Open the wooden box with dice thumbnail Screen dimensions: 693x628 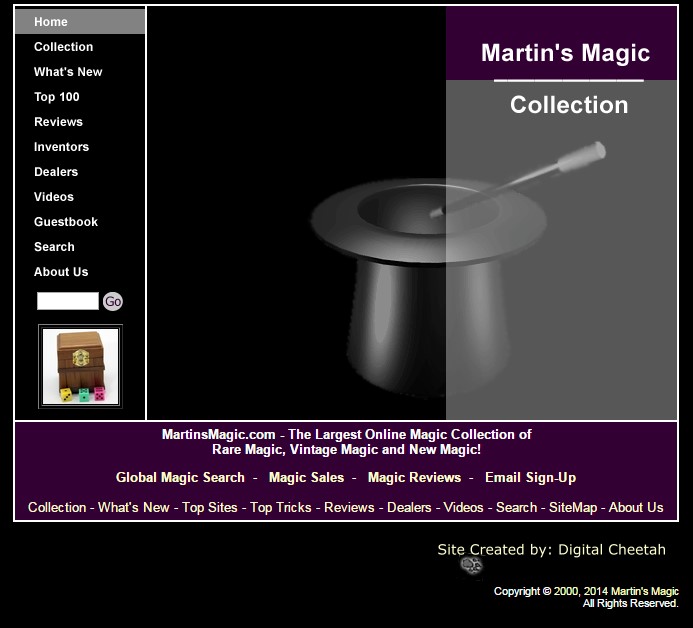[x=80, y=366]
